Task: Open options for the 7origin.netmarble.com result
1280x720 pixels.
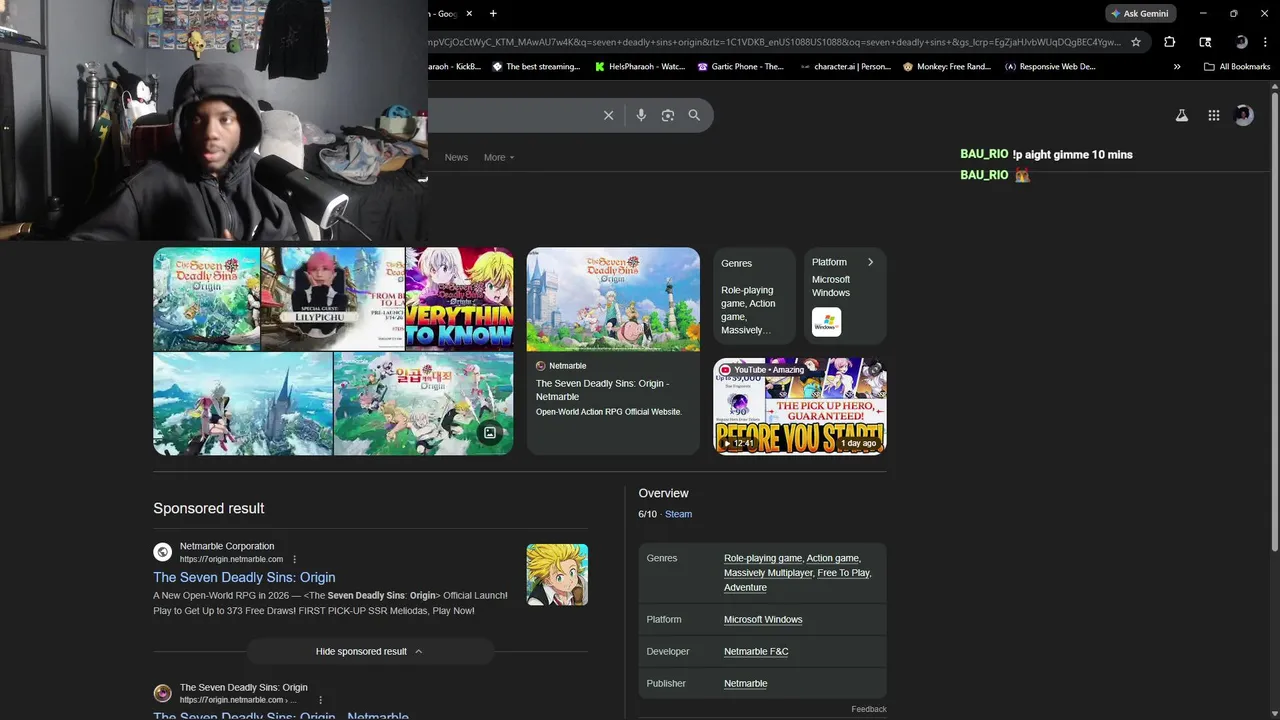Action: (321, 700)
